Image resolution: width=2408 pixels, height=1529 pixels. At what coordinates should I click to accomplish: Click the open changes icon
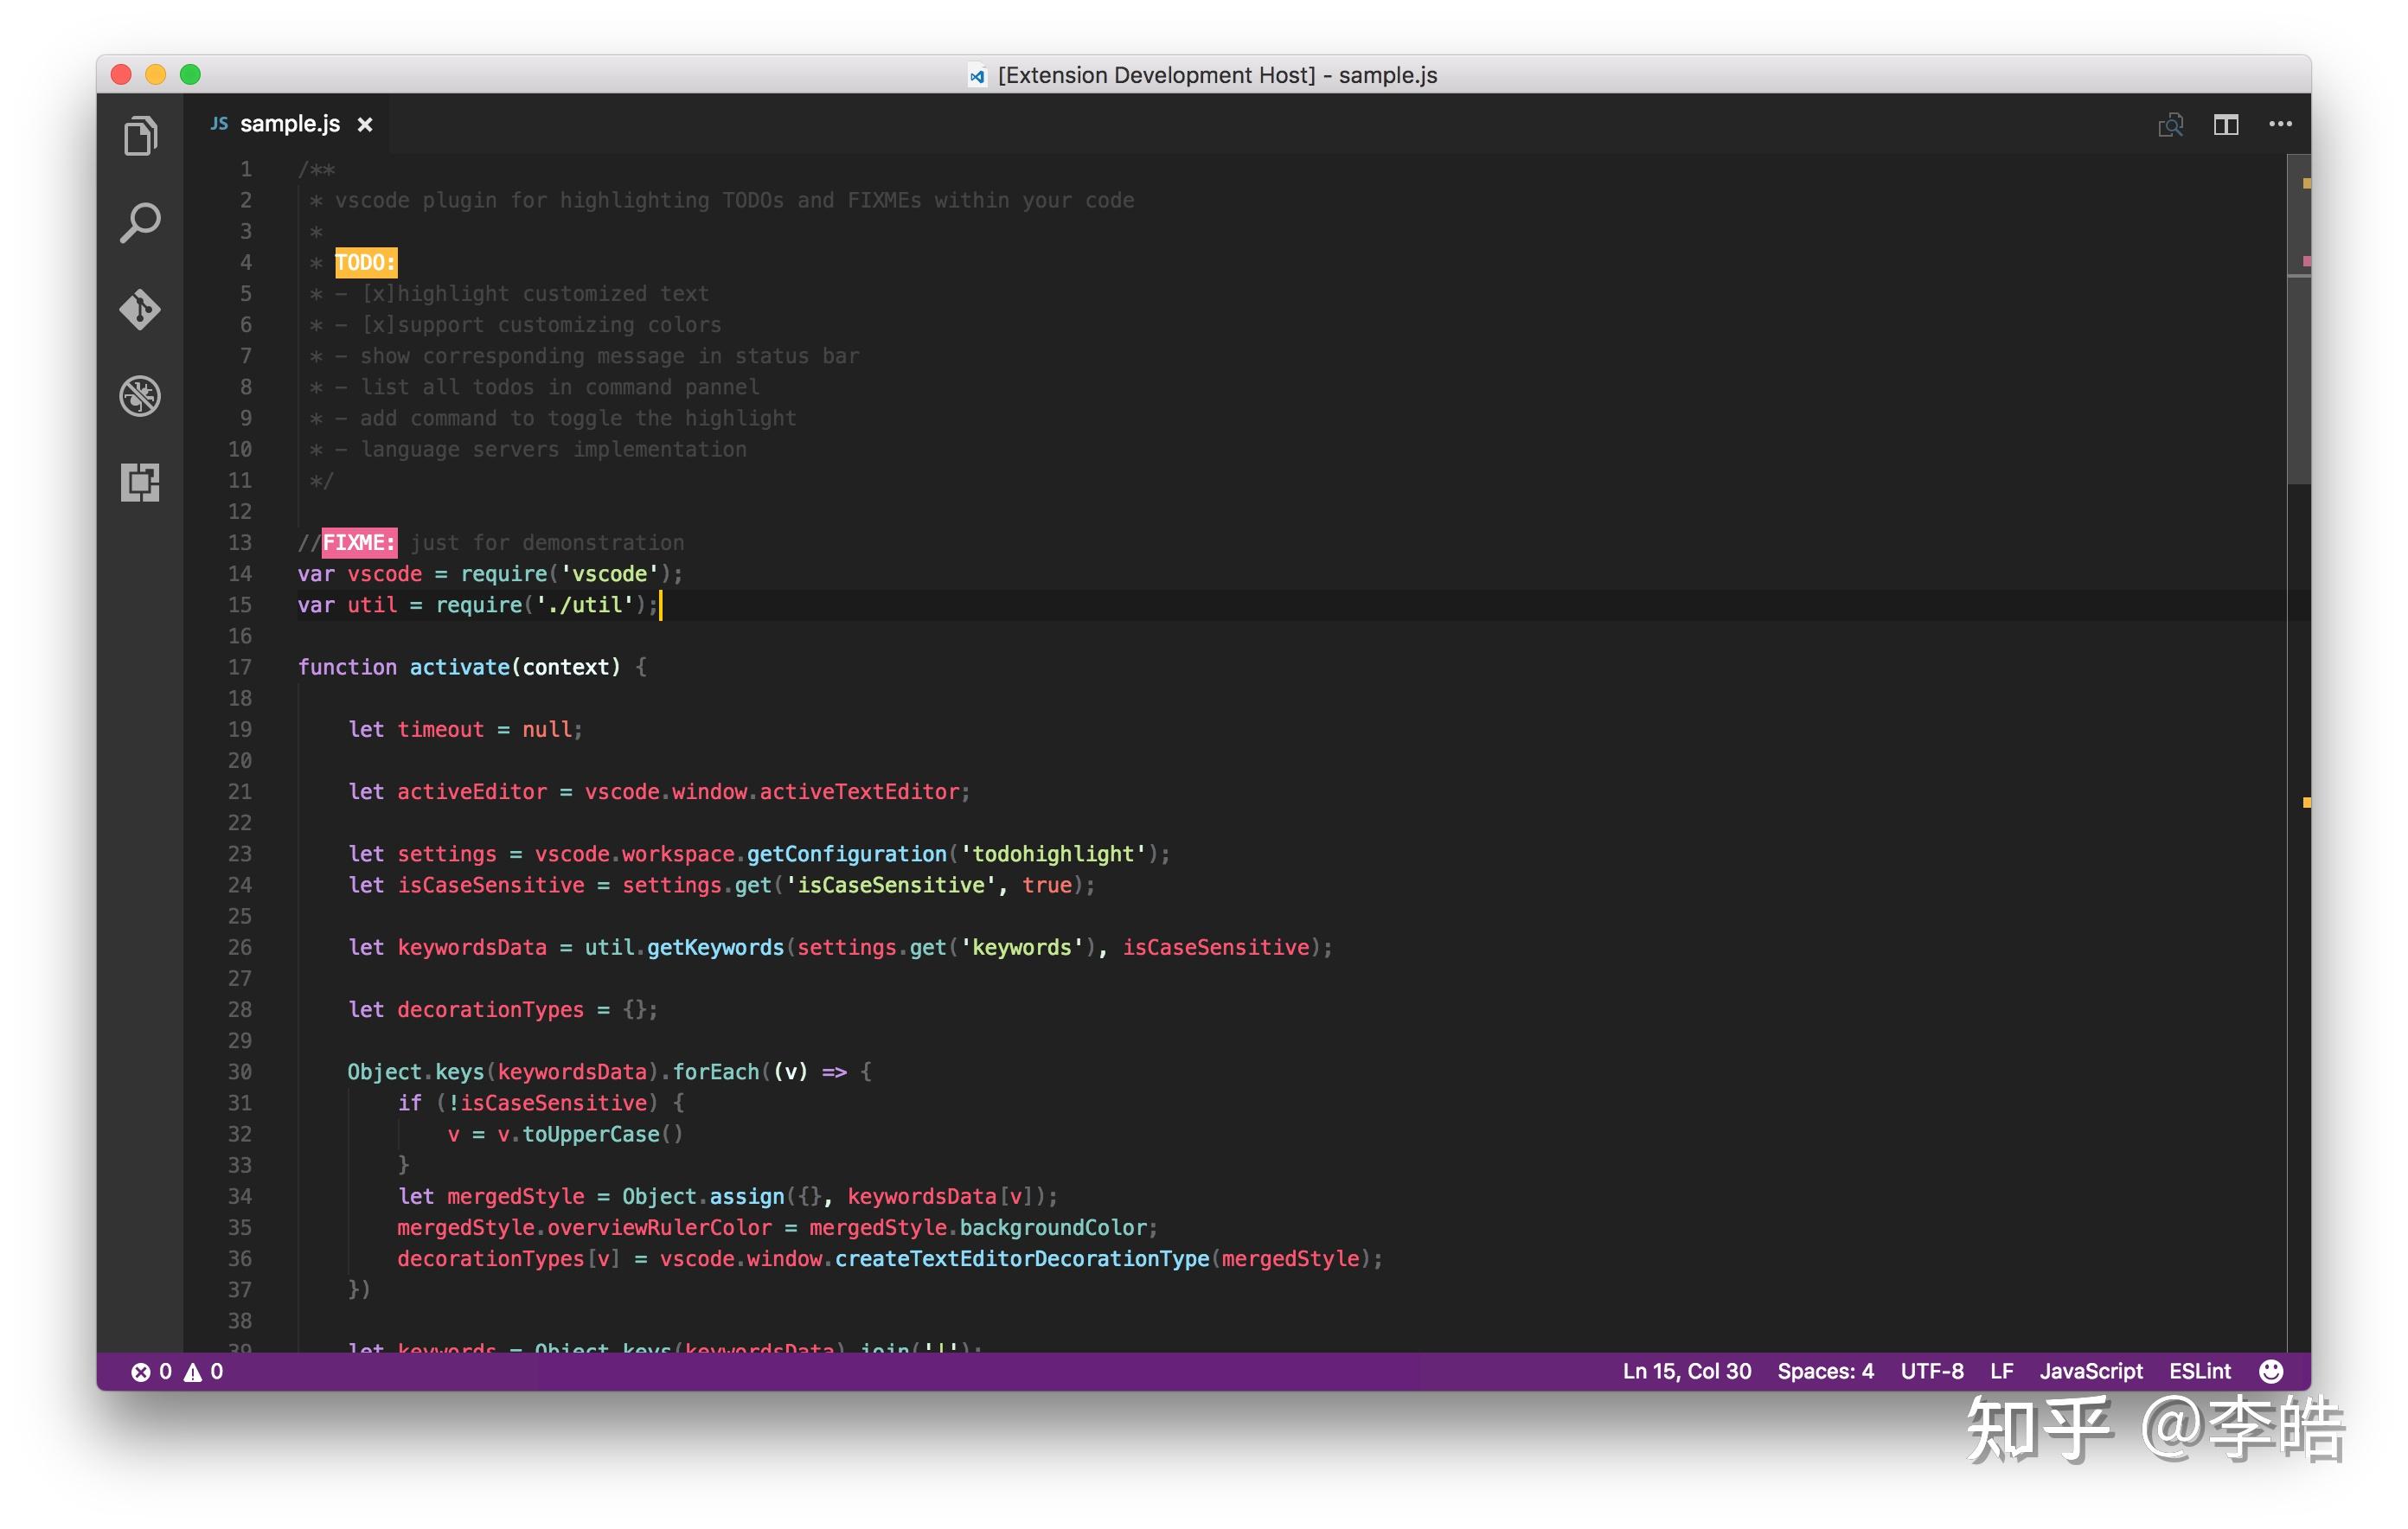2170,125
